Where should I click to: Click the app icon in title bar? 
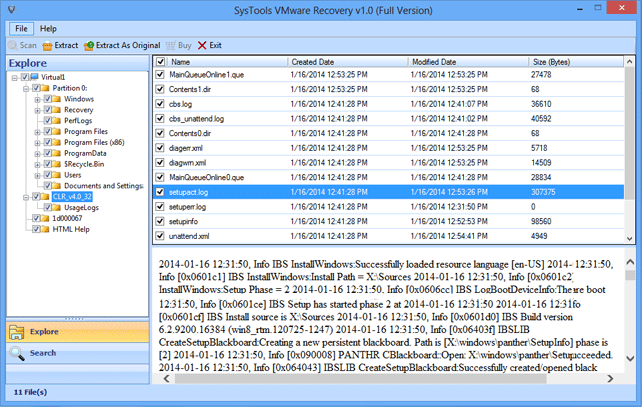(12, 9)
